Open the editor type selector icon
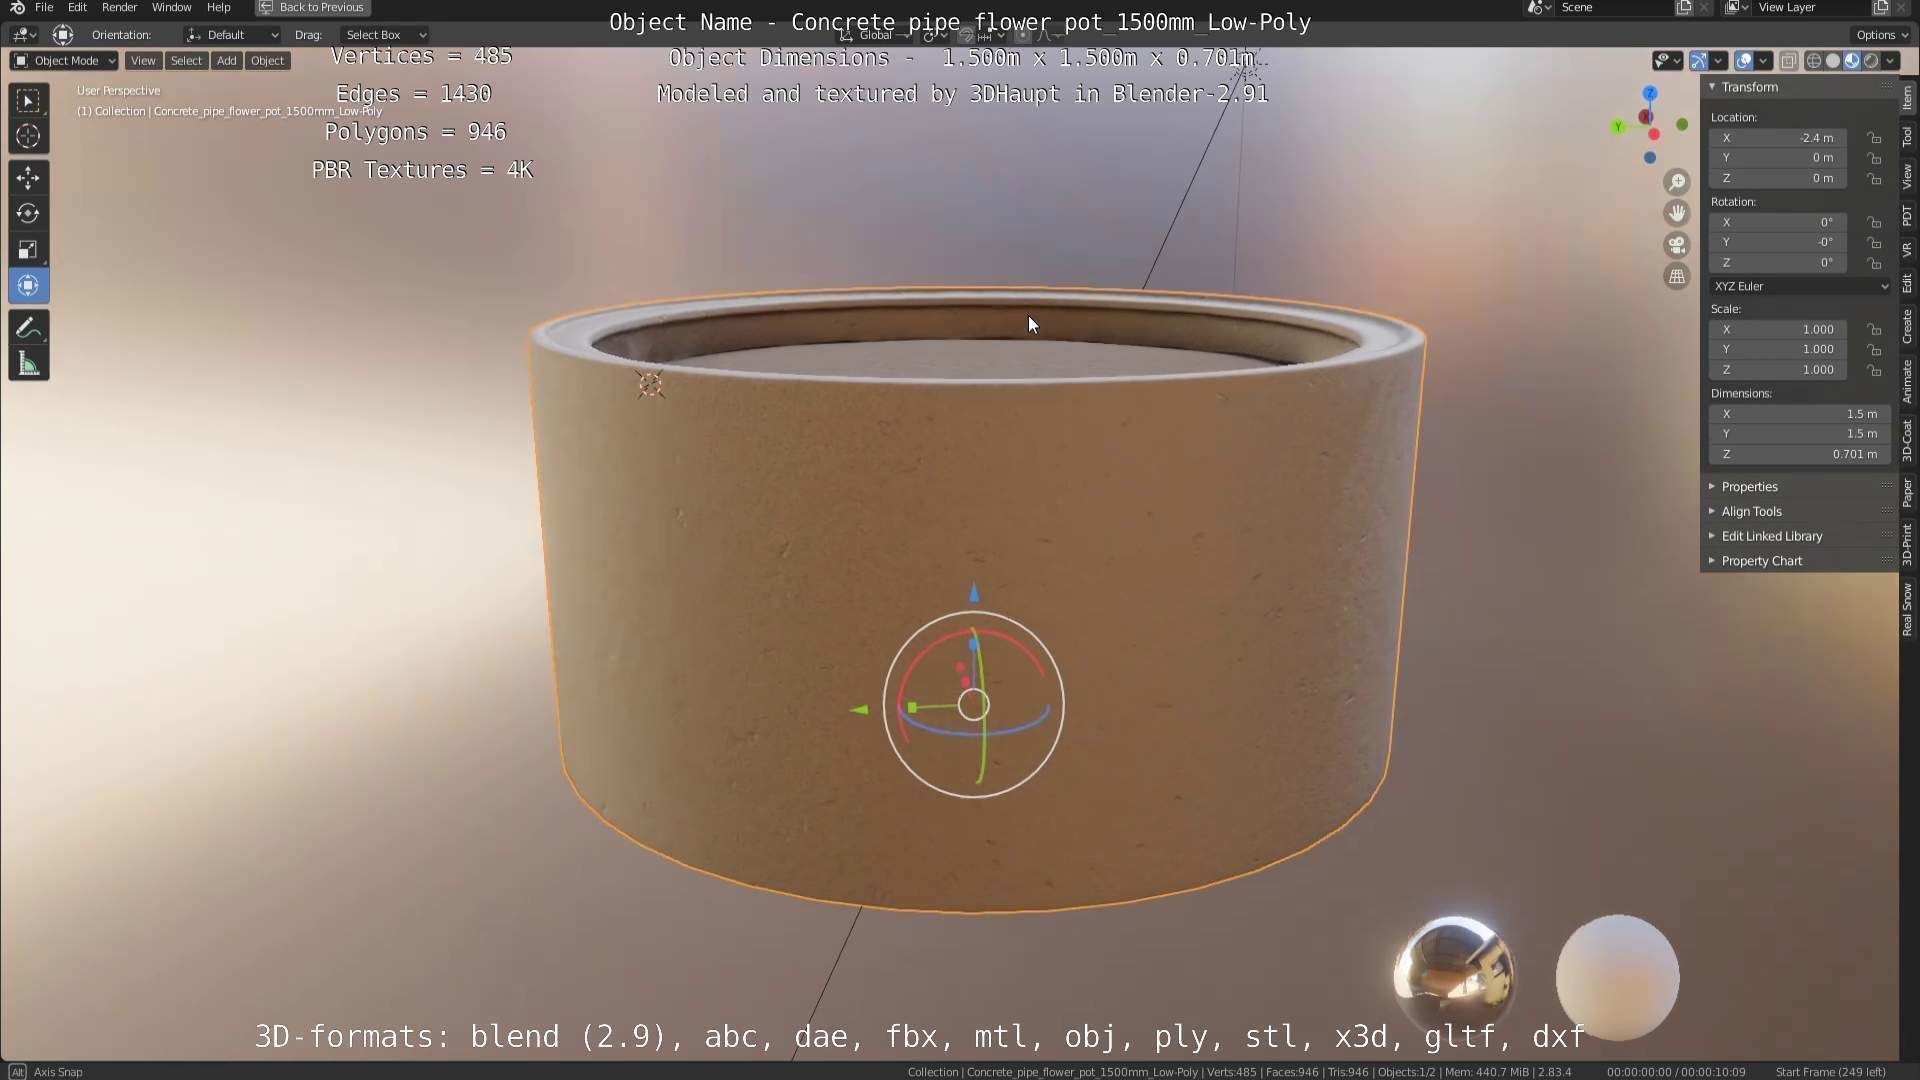1920x1080 pixels. (x=24, y=34)
